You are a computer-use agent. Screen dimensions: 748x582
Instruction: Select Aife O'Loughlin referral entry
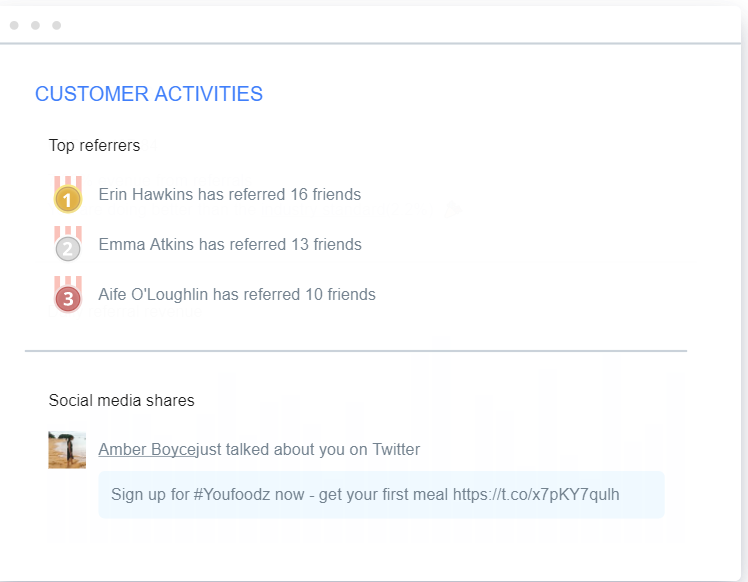(x=236, y=295)
